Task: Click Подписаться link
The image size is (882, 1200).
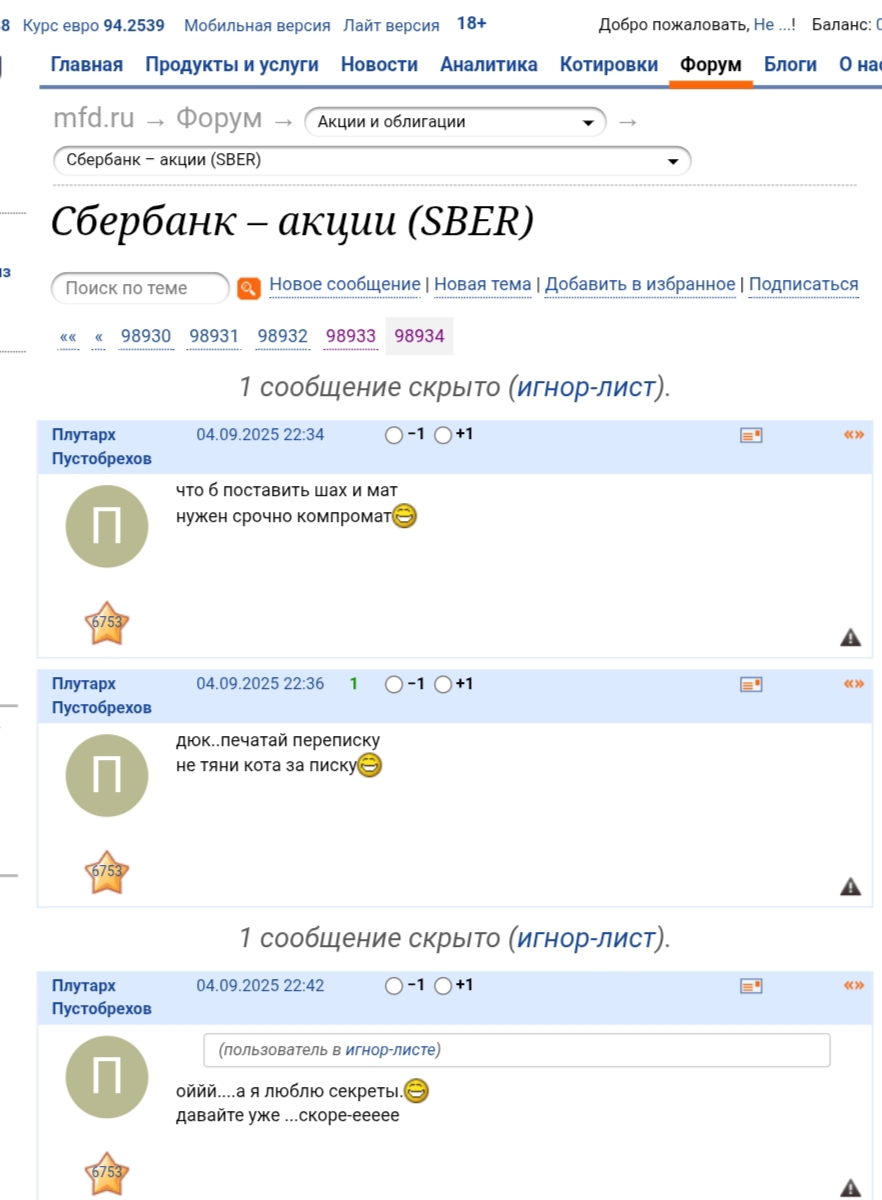Action: click(x=803, y=285)
